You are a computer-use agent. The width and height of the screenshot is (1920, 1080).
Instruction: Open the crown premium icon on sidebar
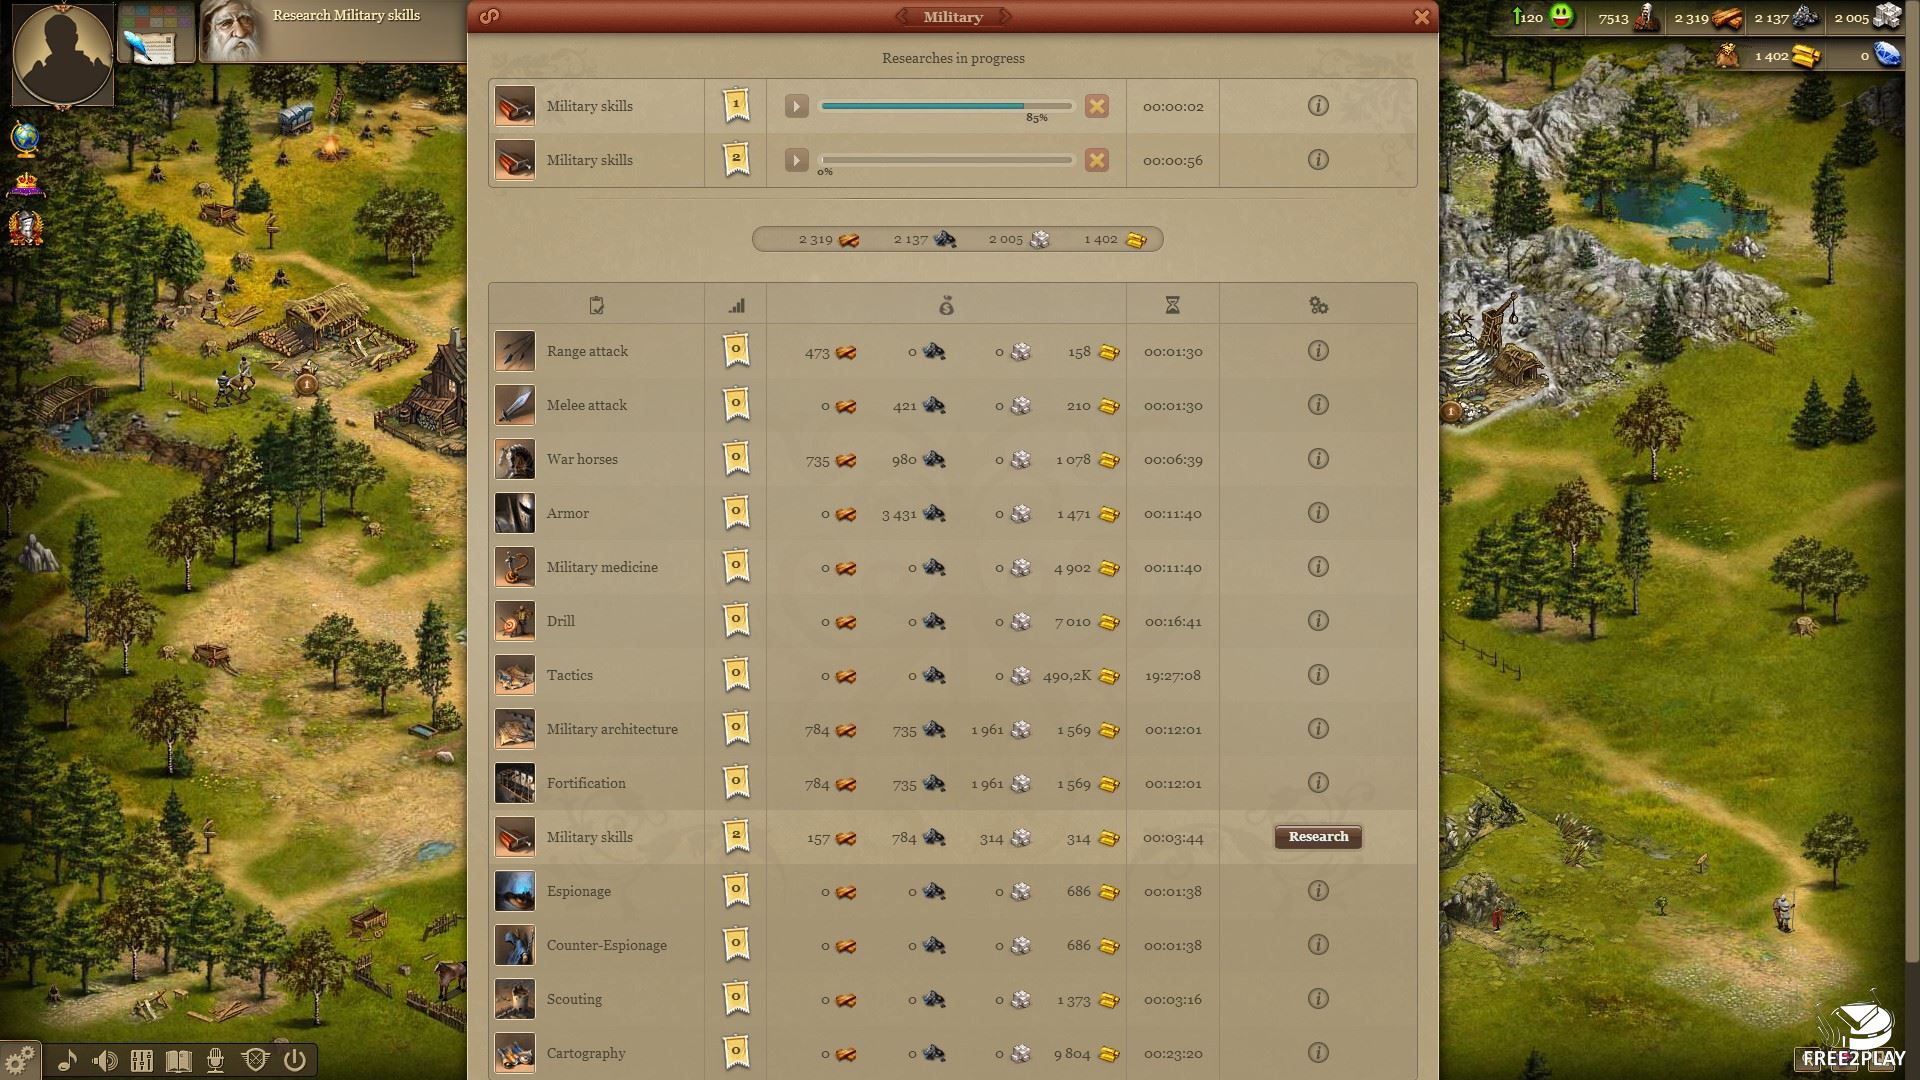(x=26, y=184)
